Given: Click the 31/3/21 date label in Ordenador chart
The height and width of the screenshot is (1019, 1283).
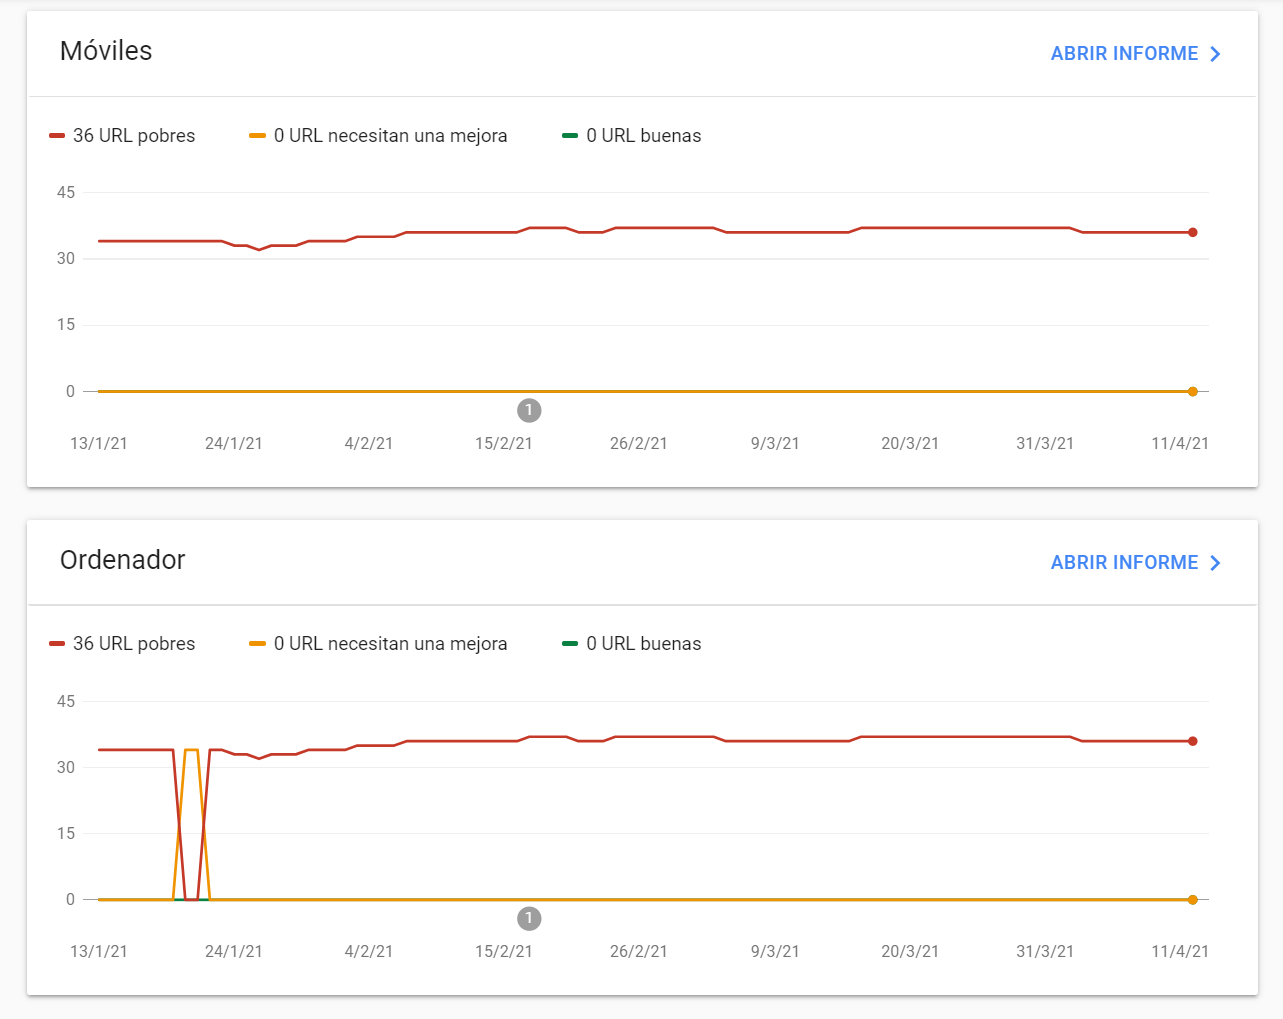Looking at the screenshot, I should click(x=1045, y=951).
